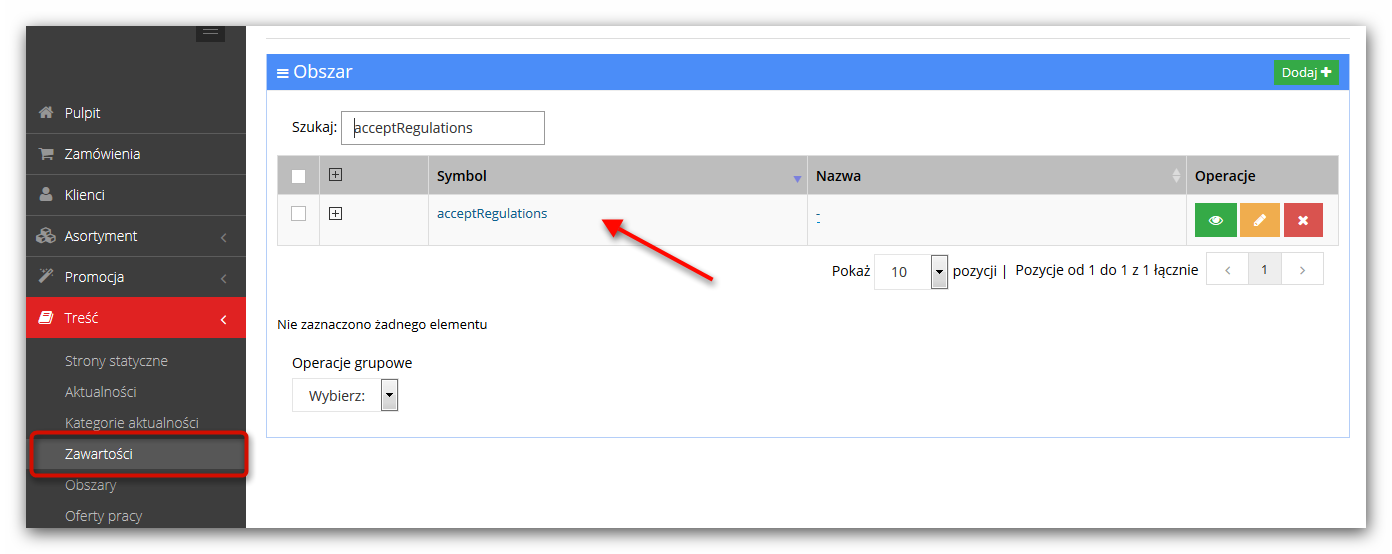Focus the Szukaj search field
This screenshot has height=554, width=1392.
click(443, 128)
